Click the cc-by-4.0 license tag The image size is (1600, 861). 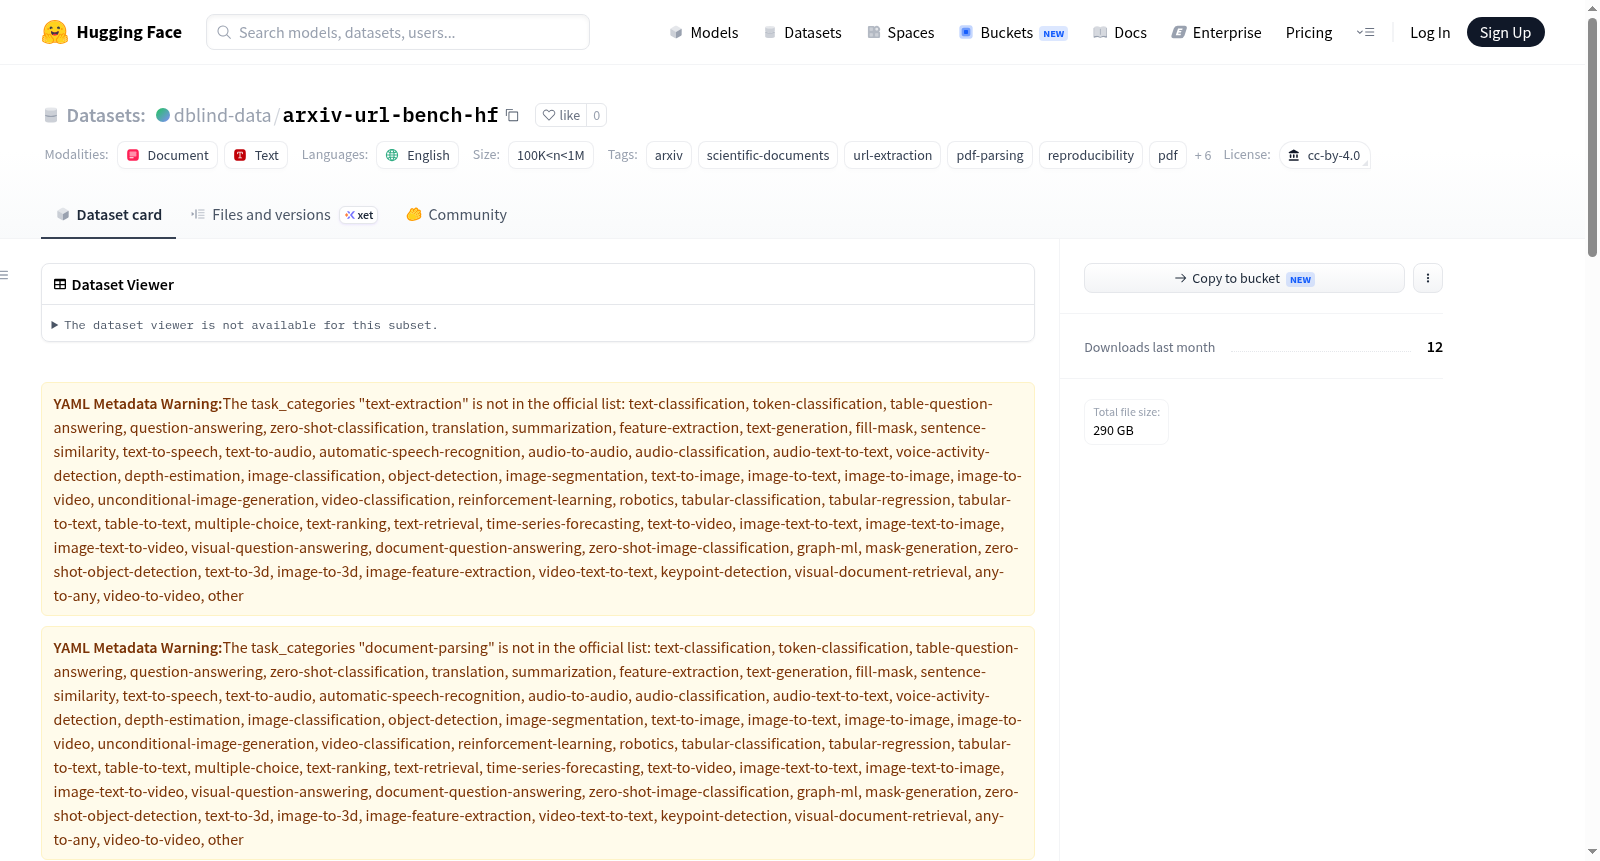click(x=1325, y=155)
